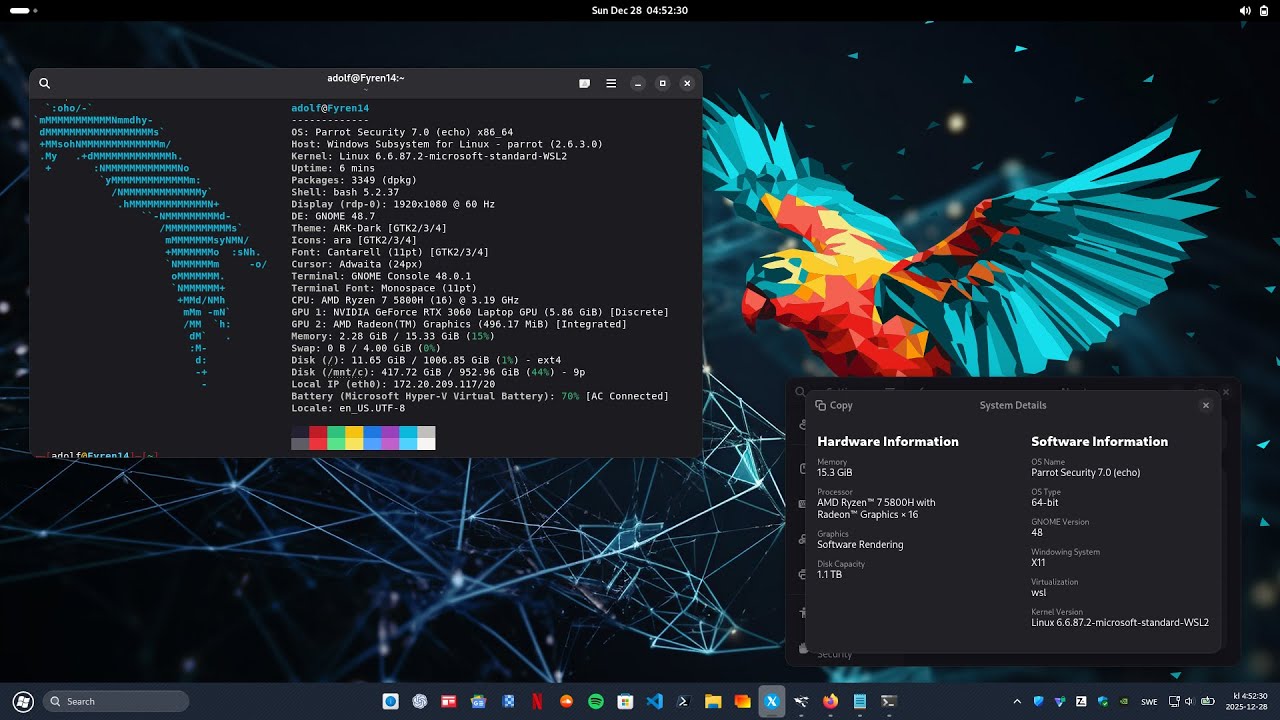Switch SWE keyboard language indicator
This screenshot has width=1280, height=720.
tap(1149, 702)
